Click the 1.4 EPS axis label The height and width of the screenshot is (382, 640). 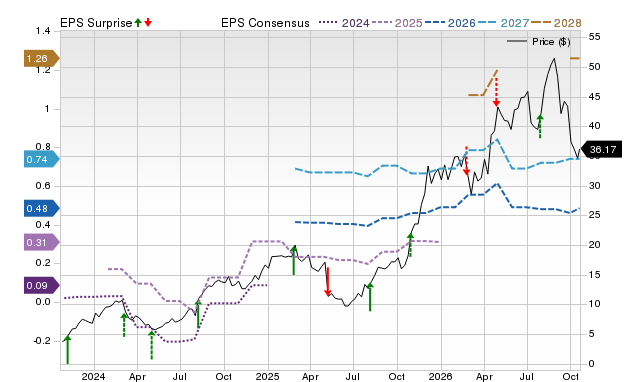pos(42,31)
